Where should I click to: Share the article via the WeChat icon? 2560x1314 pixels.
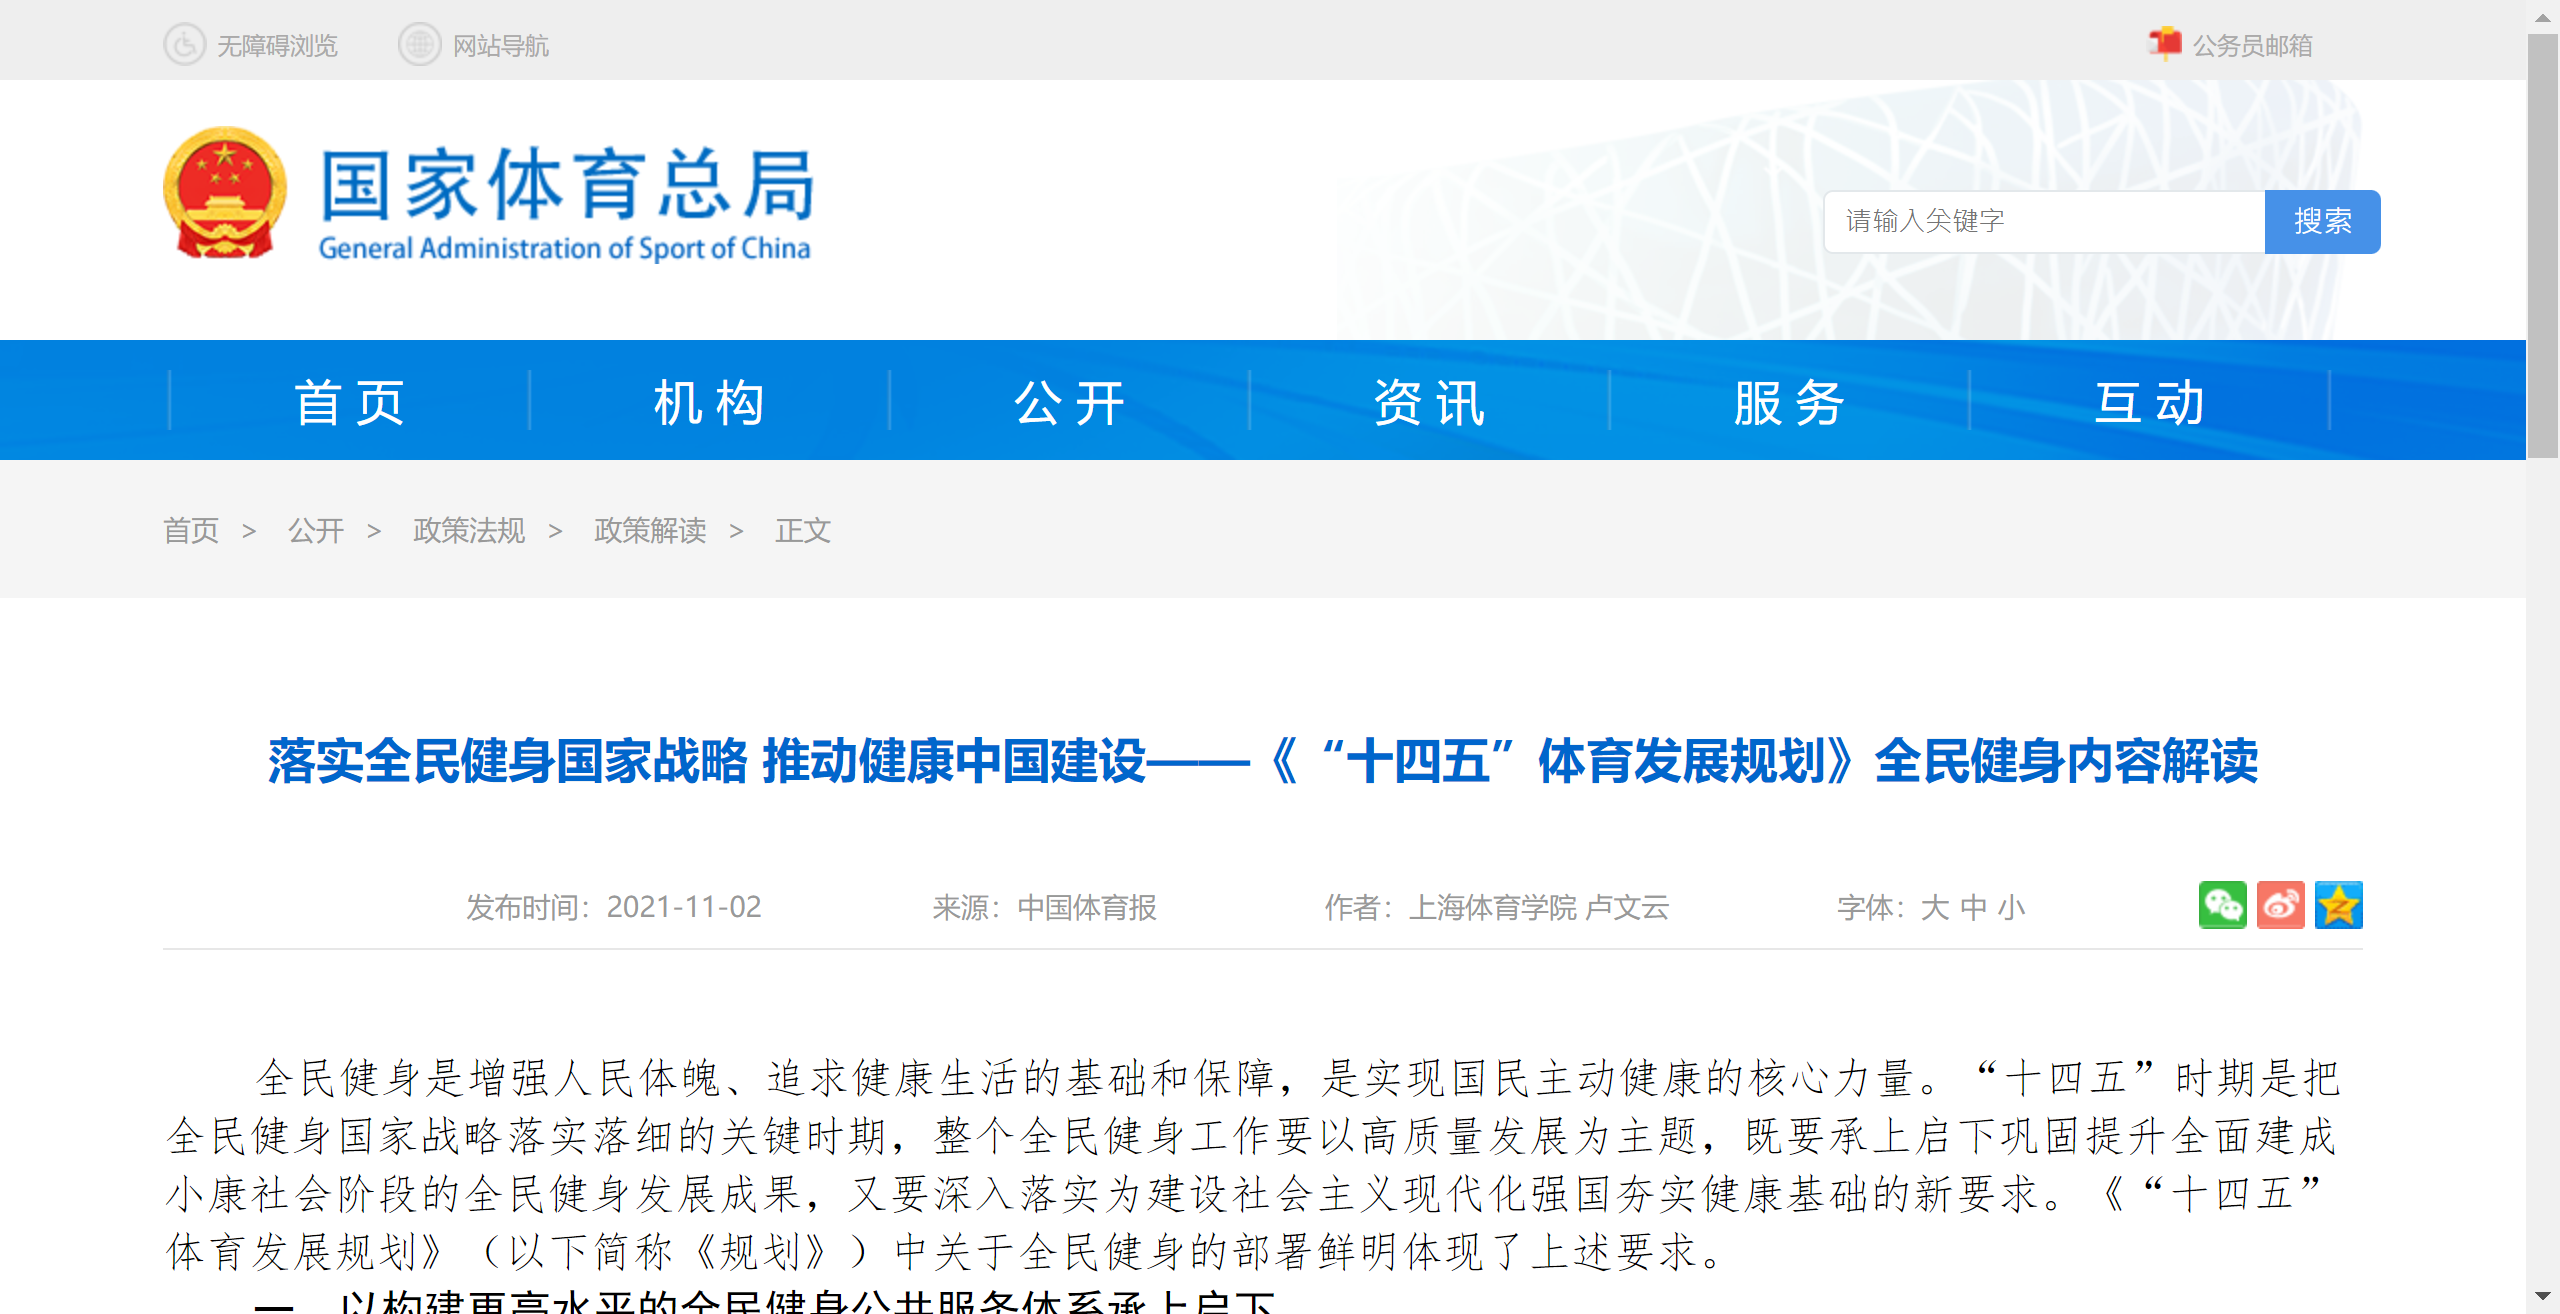pos(2224,905)
